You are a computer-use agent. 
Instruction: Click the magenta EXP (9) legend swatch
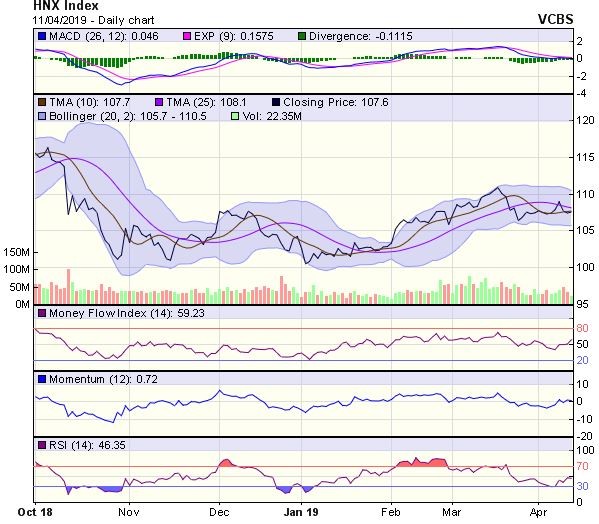[x=187, y=36]
